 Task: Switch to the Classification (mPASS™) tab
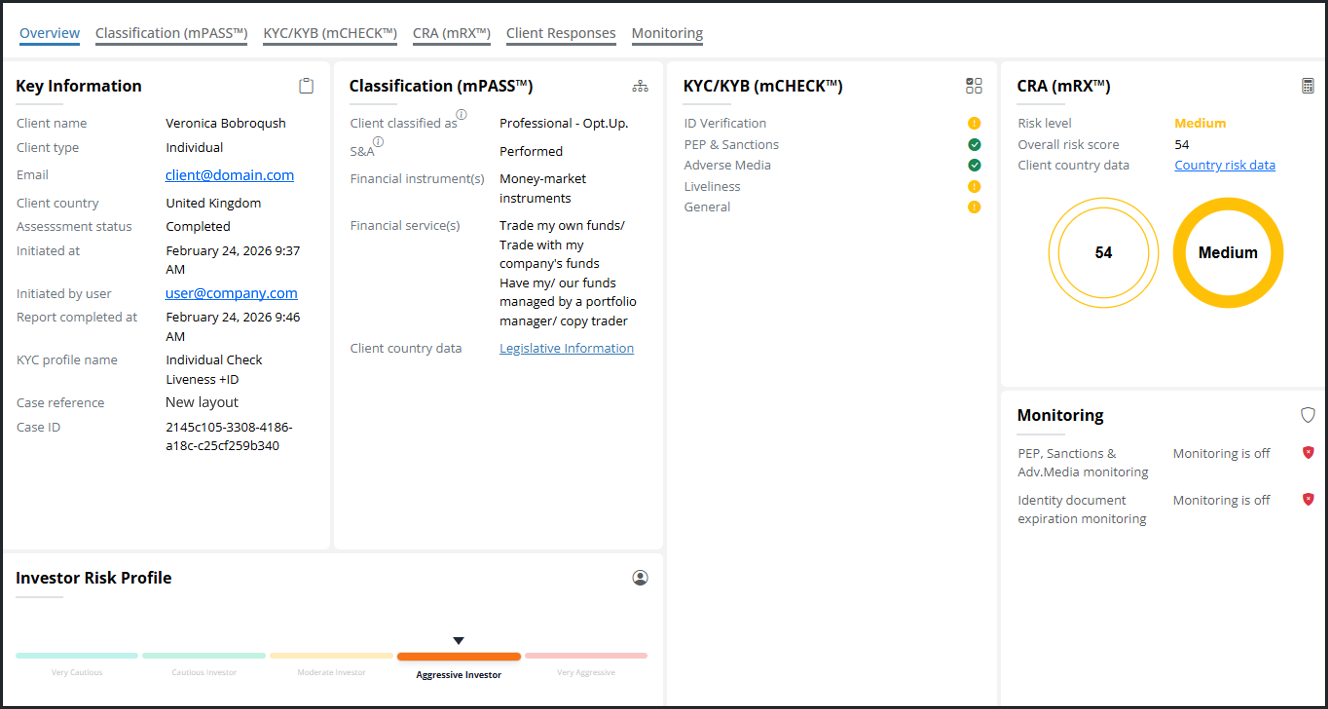[x=171, y=33]
